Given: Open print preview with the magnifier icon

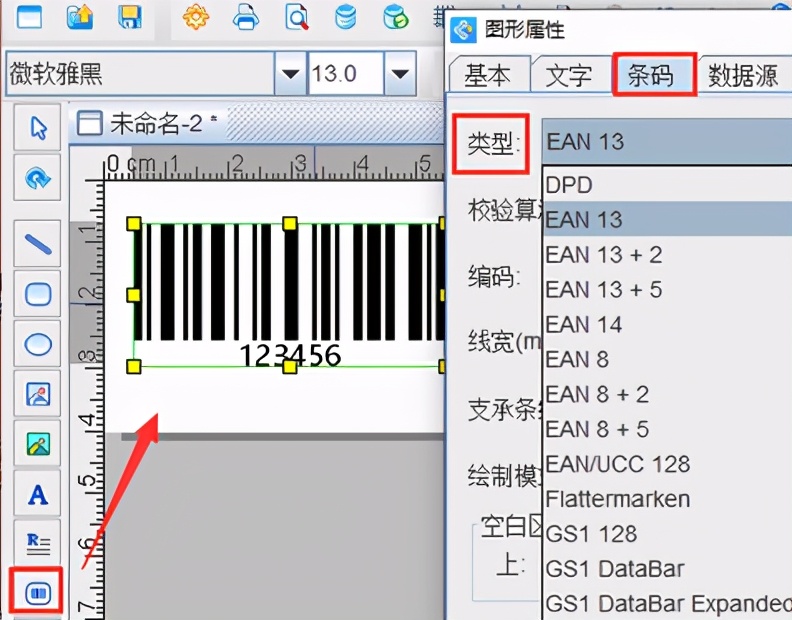Looking at the screenshot, I should coord(296,17).
